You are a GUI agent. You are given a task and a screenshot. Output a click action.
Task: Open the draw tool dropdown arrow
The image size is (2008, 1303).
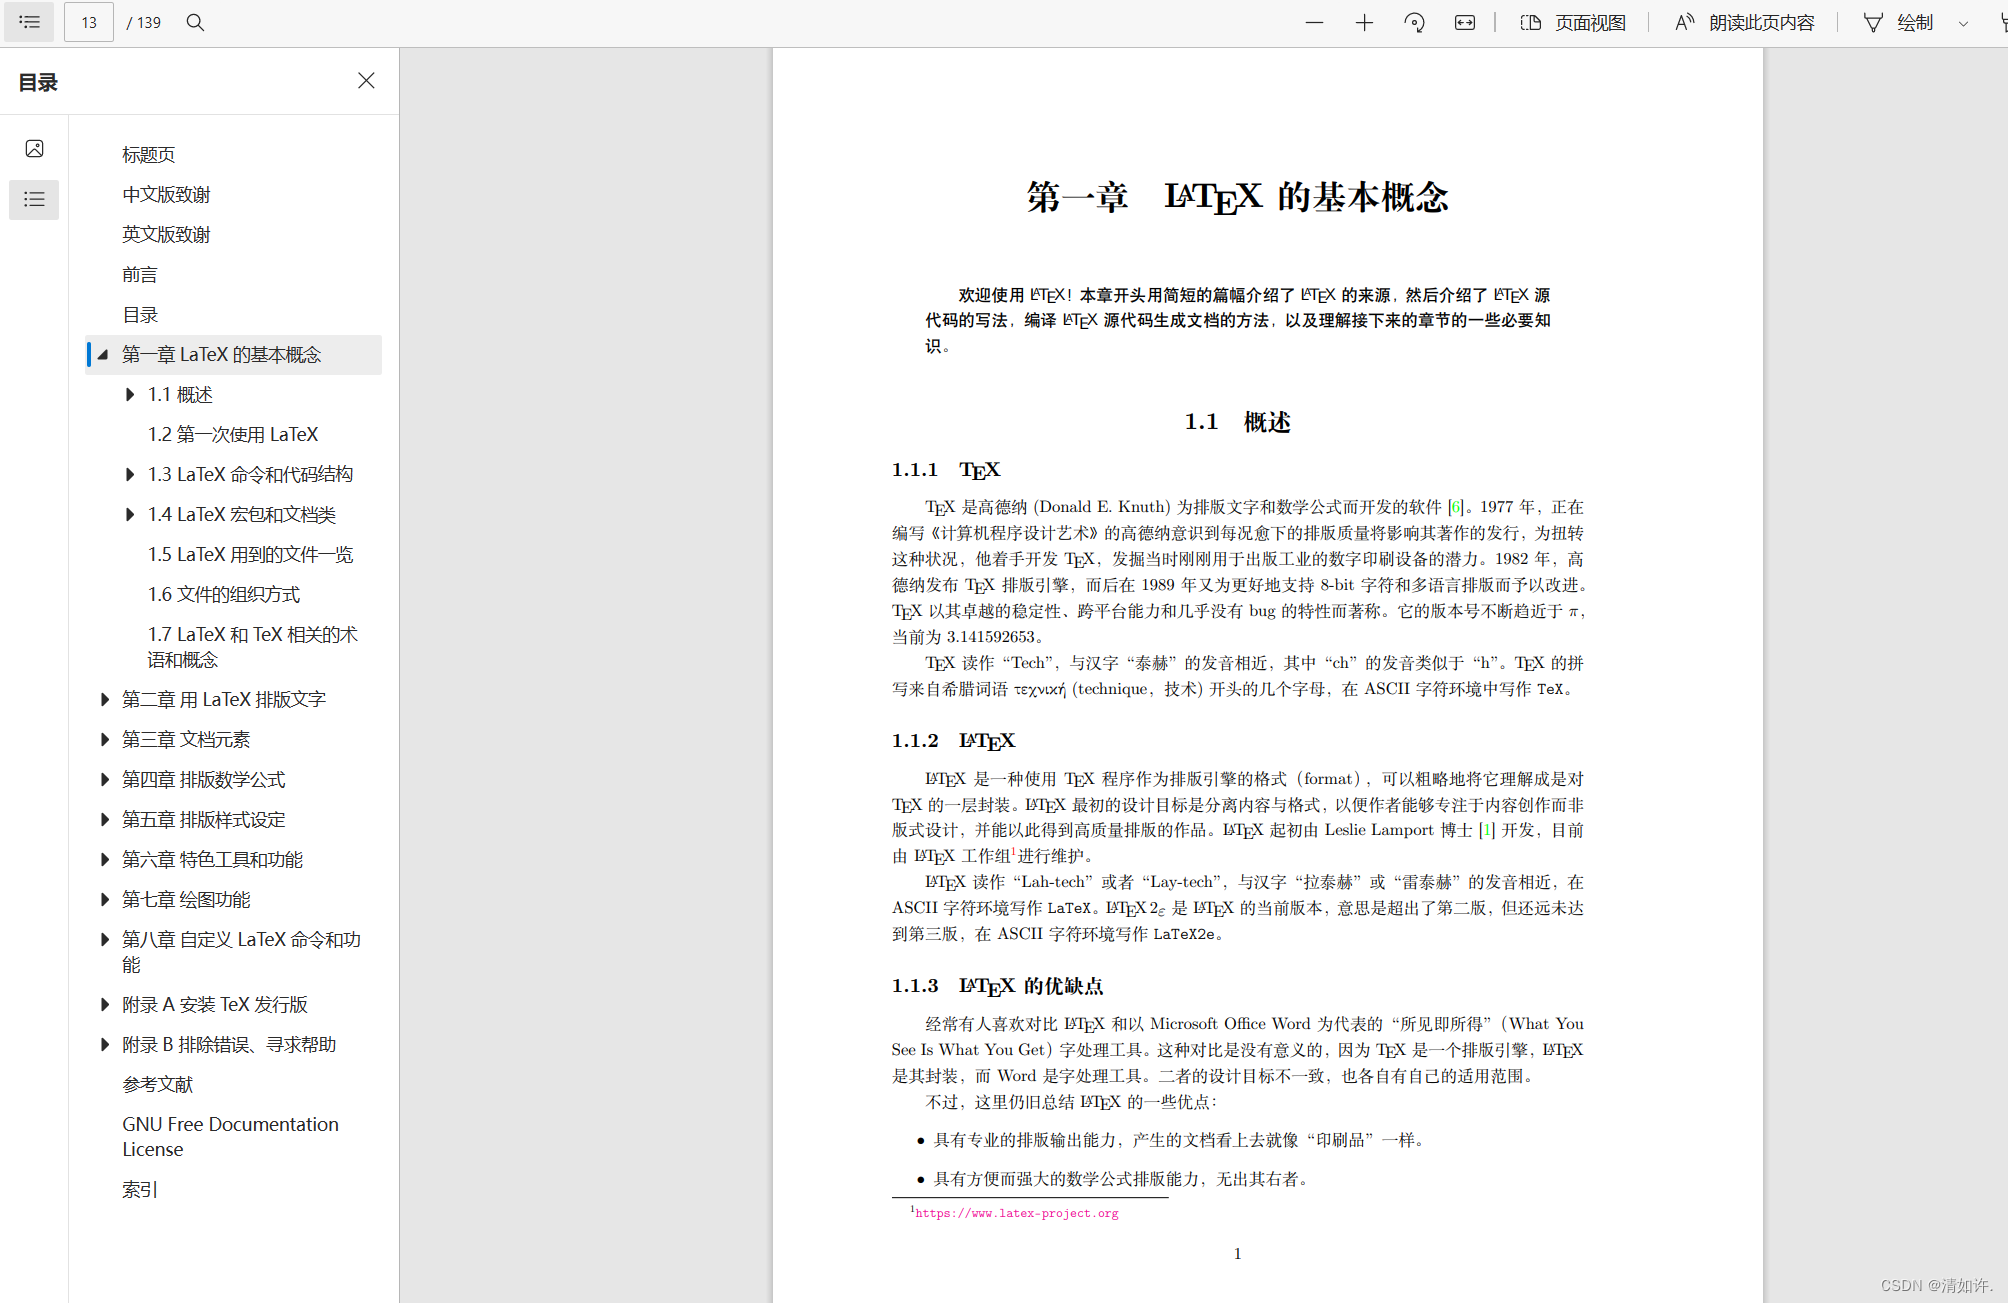pyautogui.click(x=1963, y=23)
